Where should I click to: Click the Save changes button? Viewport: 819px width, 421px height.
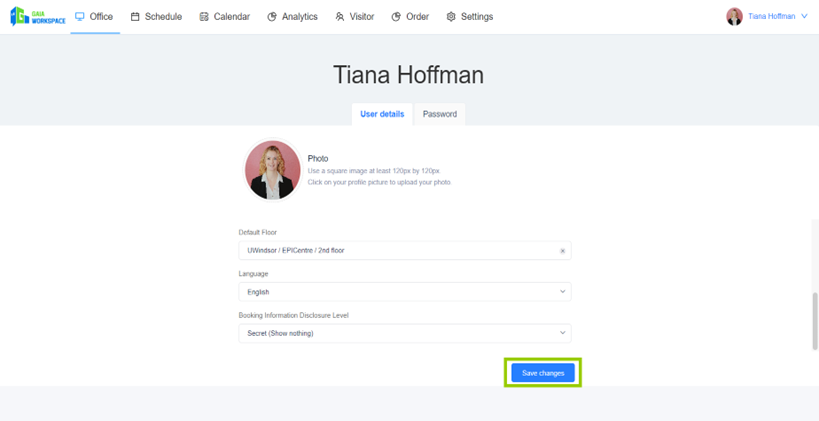[x=543, y=373]
